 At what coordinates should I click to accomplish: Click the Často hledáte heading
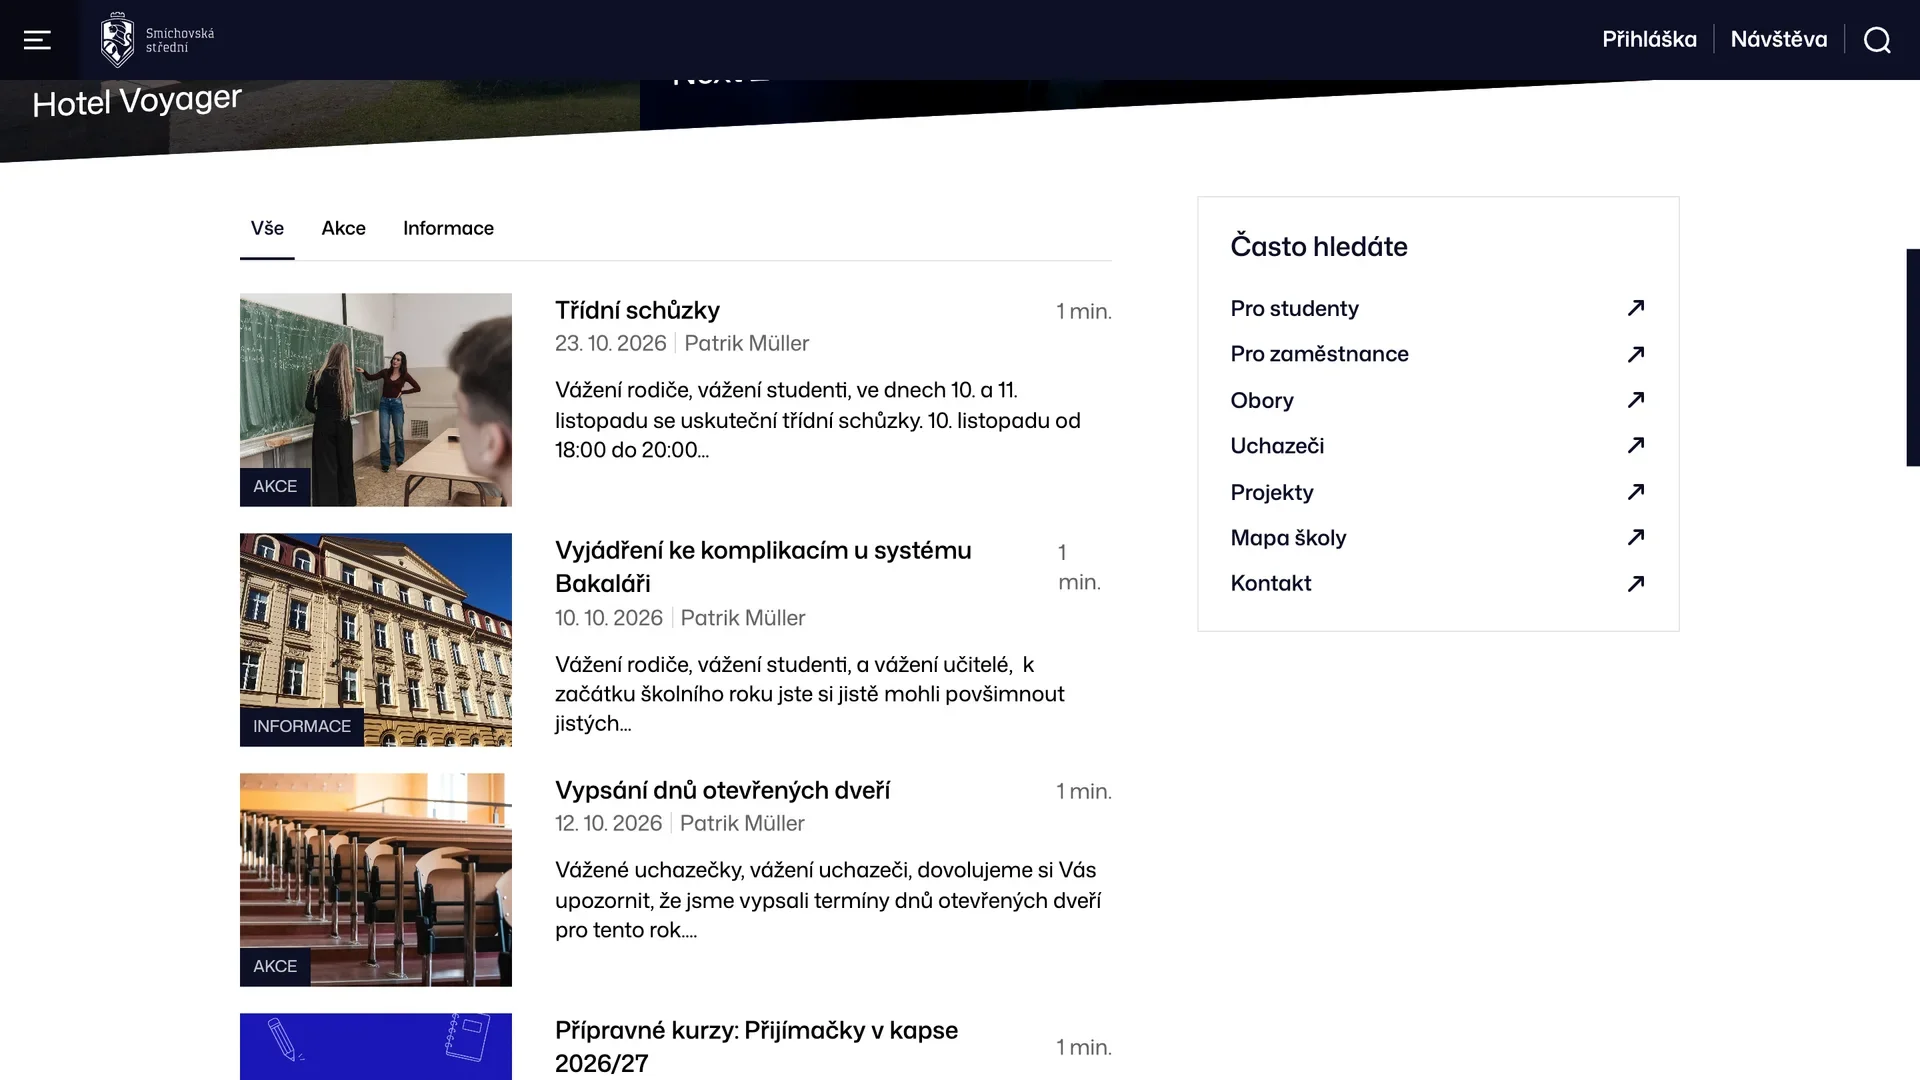[1319, 246]
